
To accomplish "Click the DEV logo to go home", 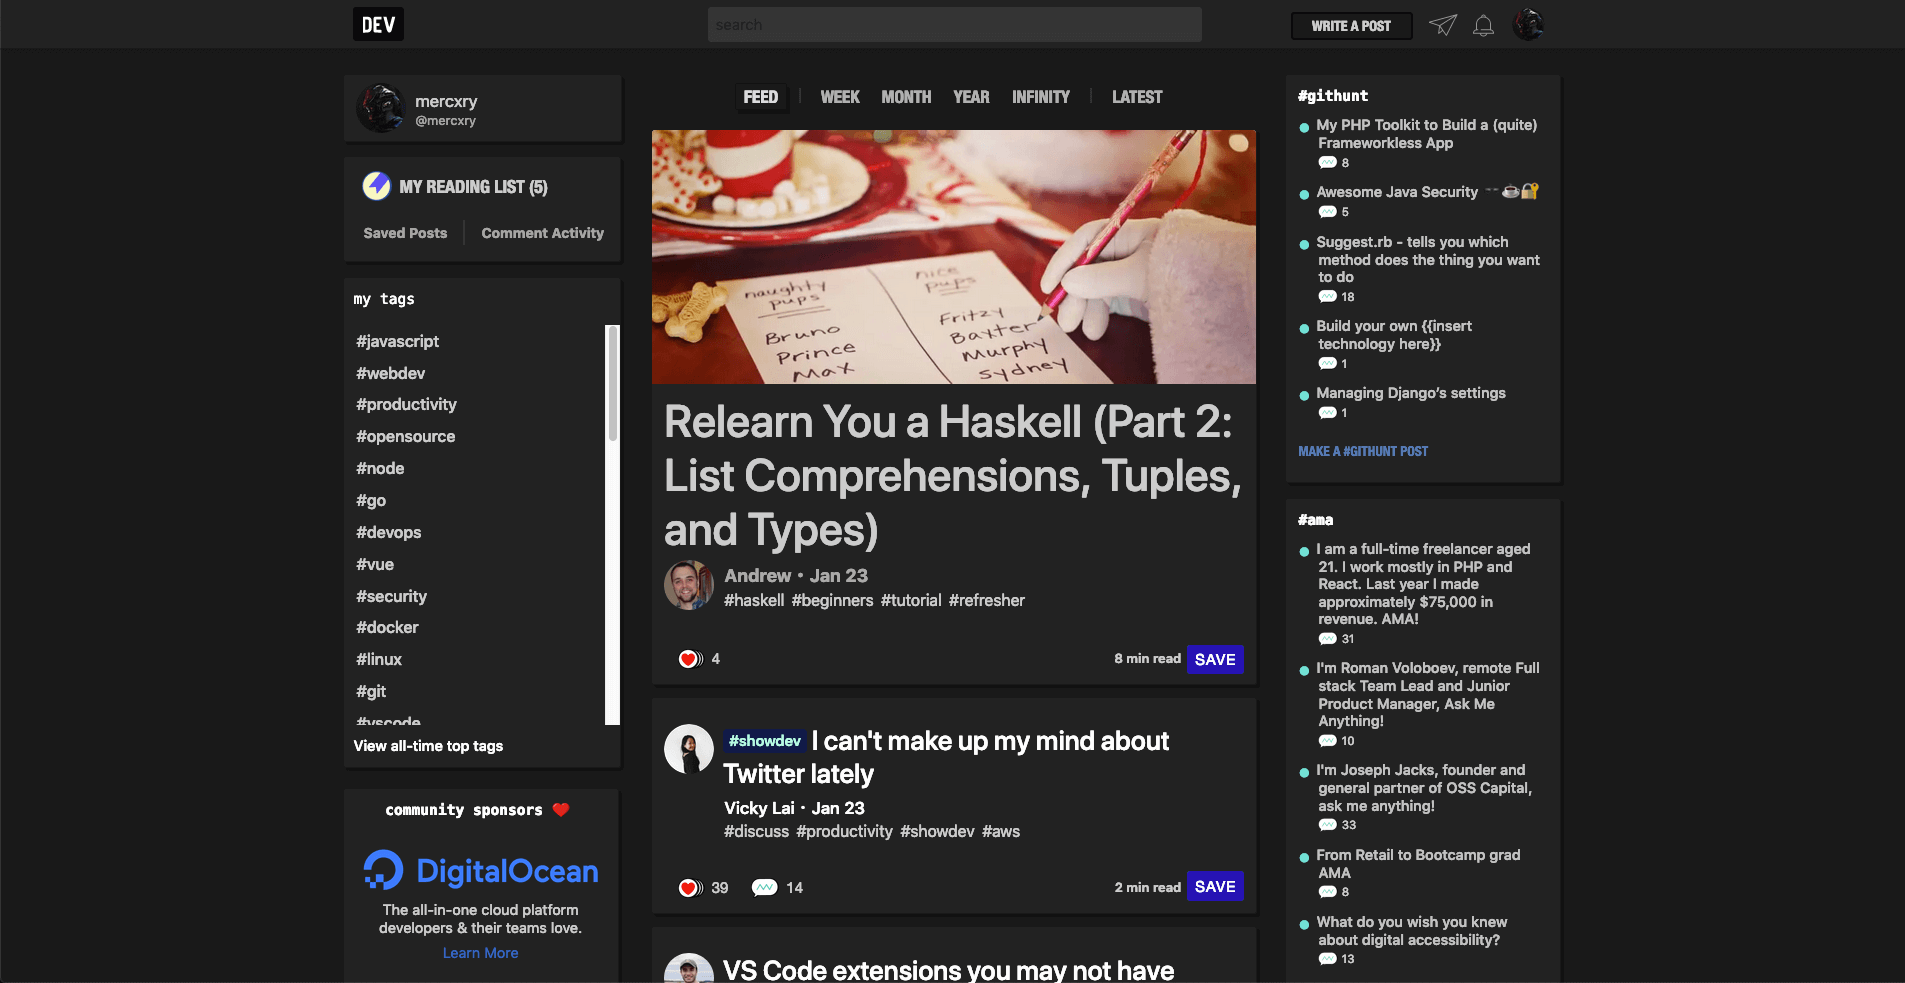I will click(x=378, y=23).
